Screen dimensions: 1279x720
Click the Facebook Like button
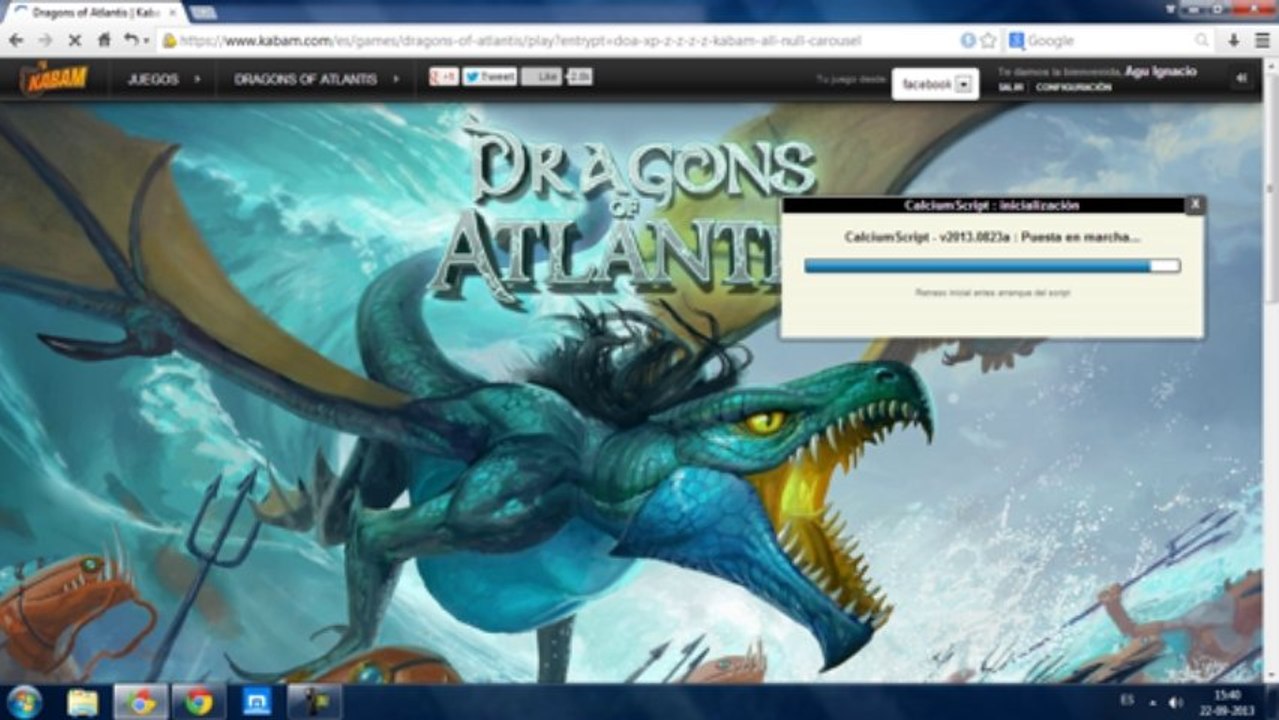tap(541, 77)
